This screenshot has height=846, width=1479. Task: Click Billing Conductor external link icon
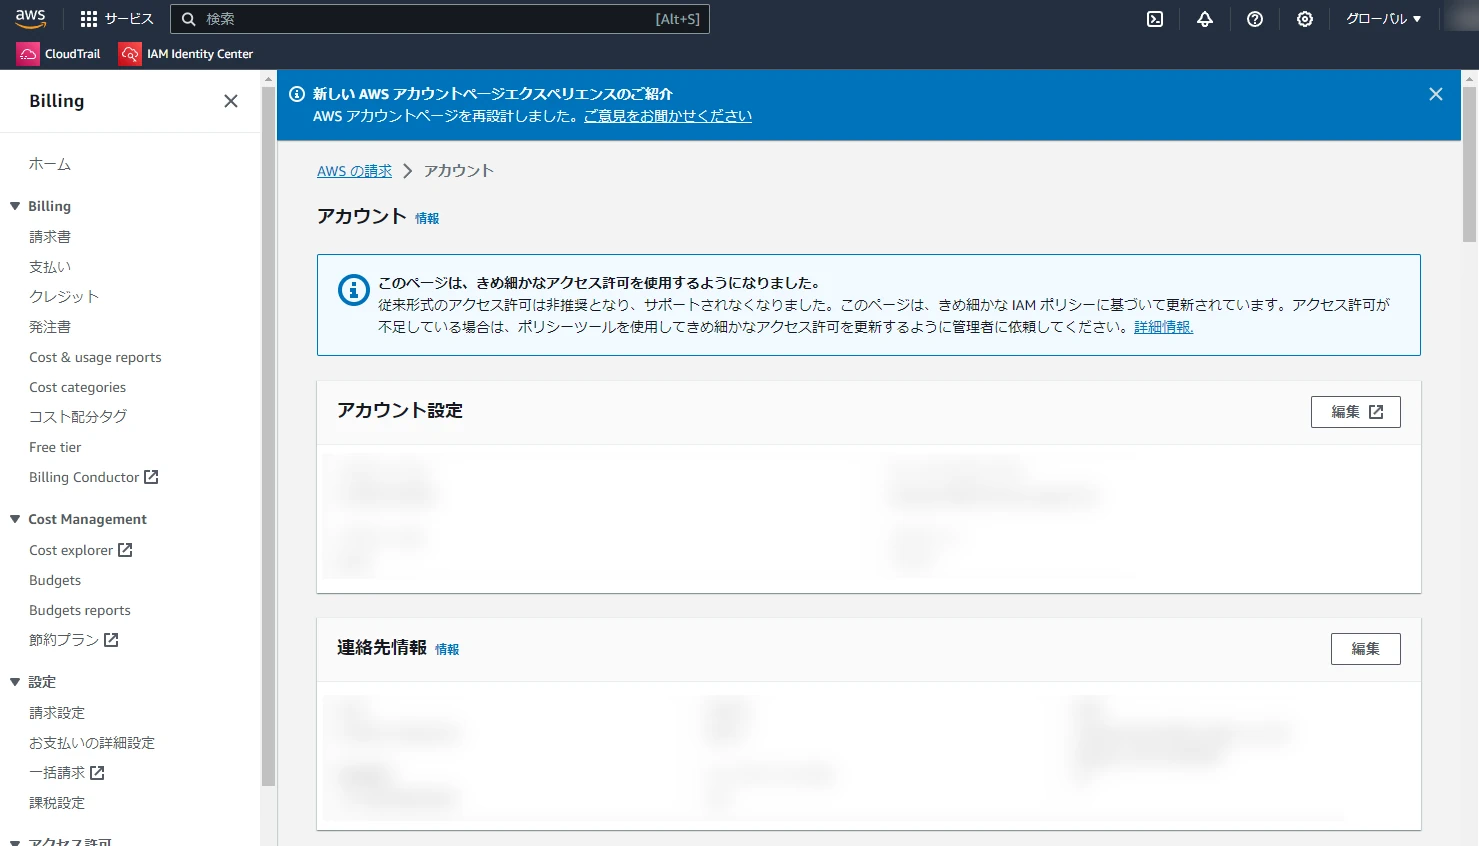pos(151,477)
